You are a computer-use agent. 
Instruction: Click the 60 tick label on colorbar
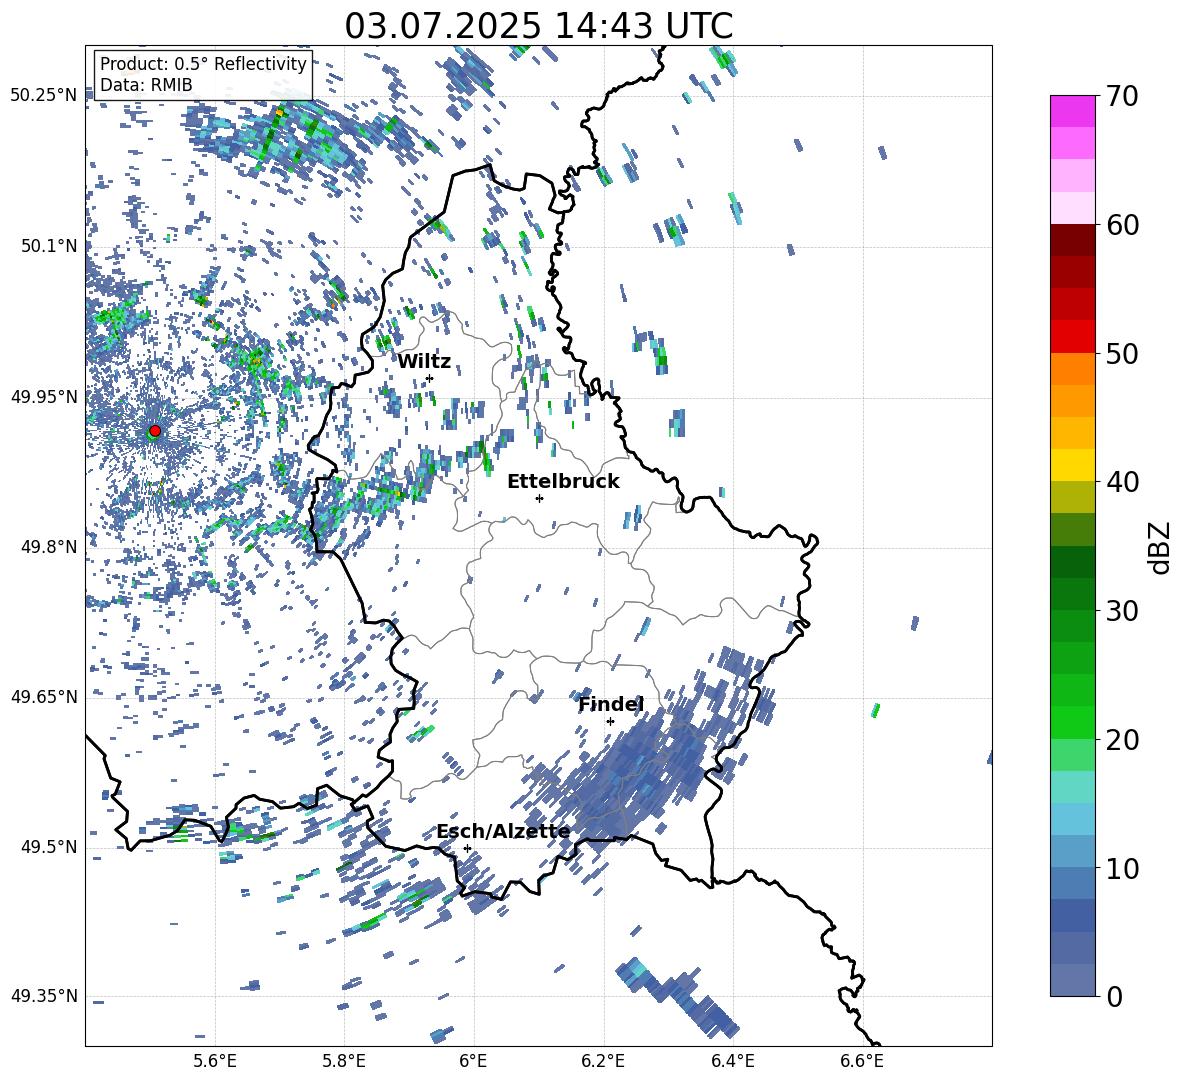[x=1123, y=225]
